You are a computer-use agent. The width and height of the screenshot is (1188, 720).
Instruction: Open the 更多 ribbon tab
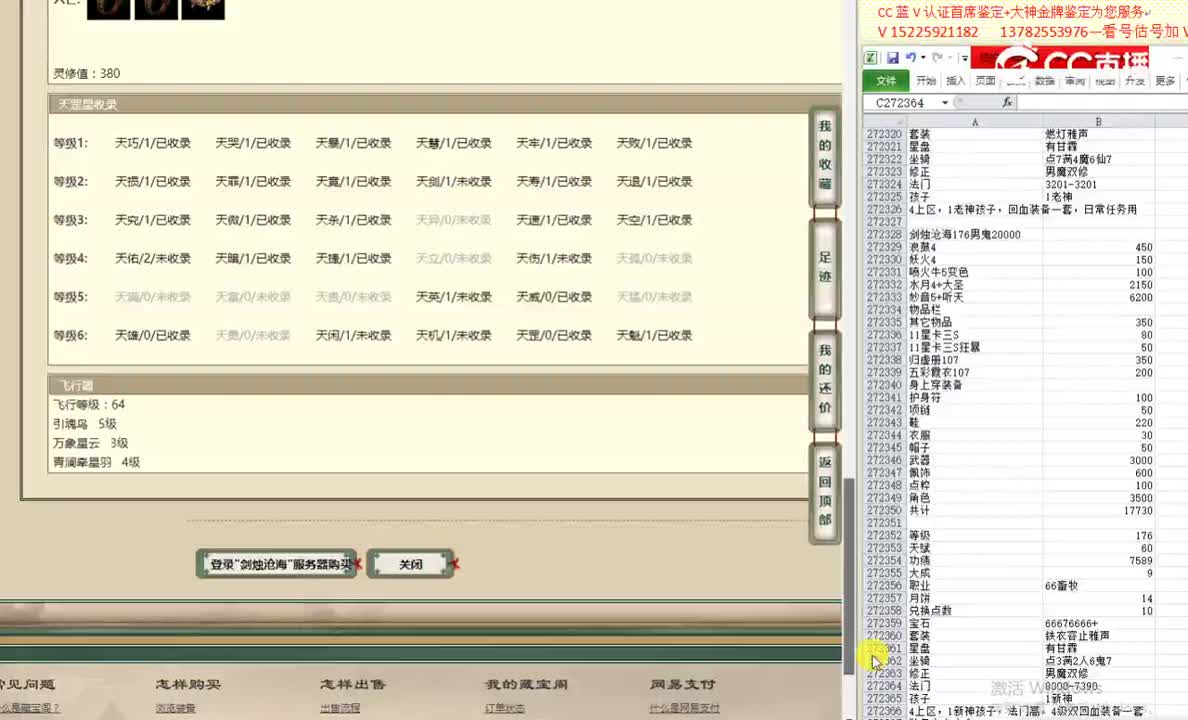click(x=1165, y=80)
